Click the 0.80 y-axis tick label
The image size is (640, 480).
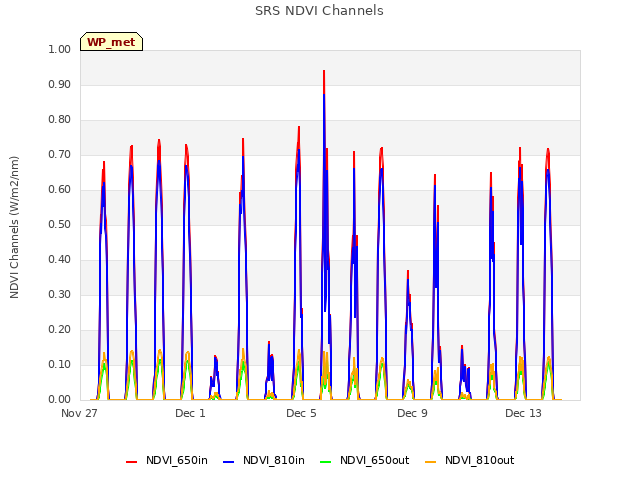(60, 120)
